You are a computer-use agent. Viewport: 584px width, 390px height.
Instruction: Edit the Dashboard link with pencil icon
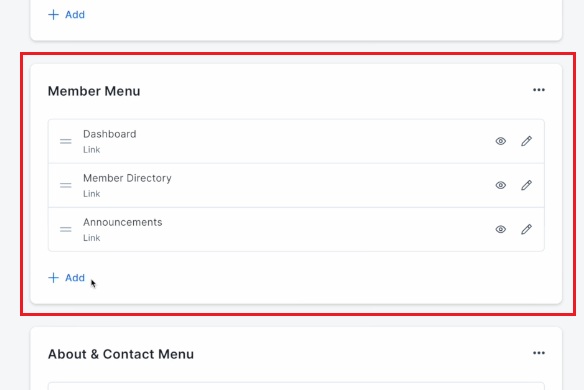(x=526, y=141)
